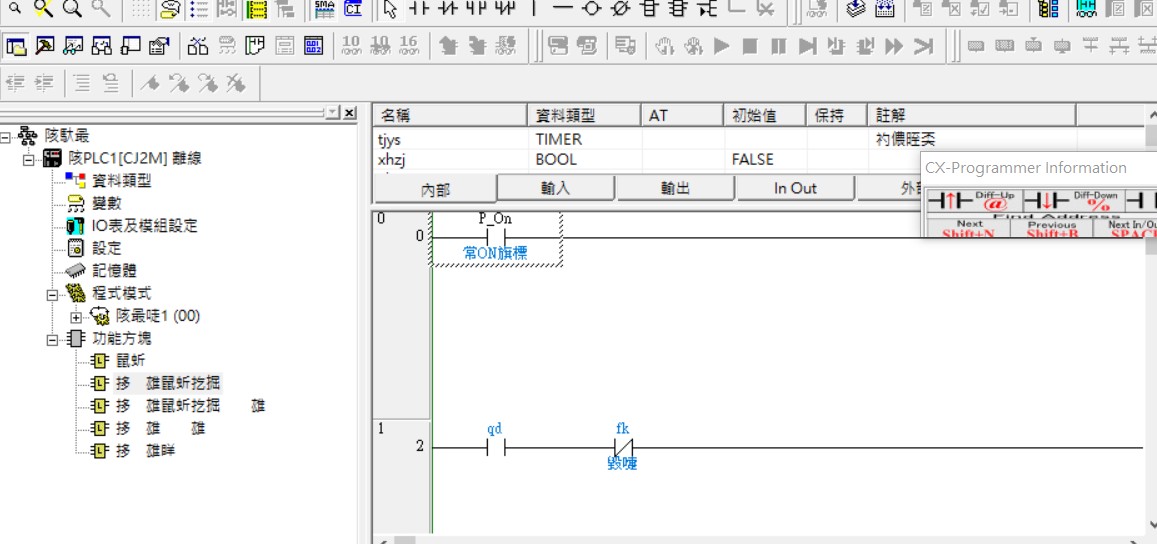Click the new closed coil icon
This screenshot has height=544, width=1157.
click(620, 10)
